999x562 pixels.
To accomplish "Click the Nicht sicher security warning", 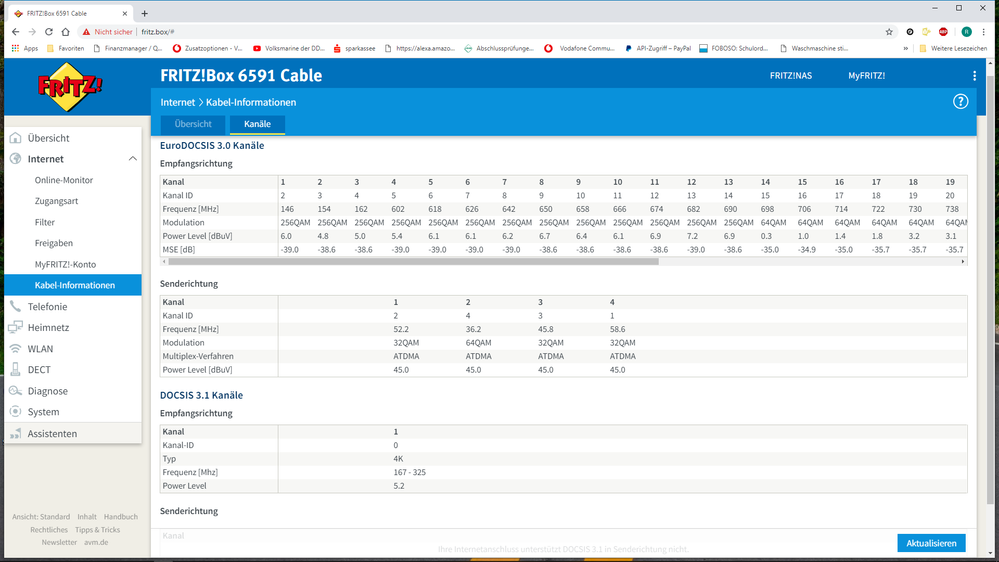I will point(107,32).
